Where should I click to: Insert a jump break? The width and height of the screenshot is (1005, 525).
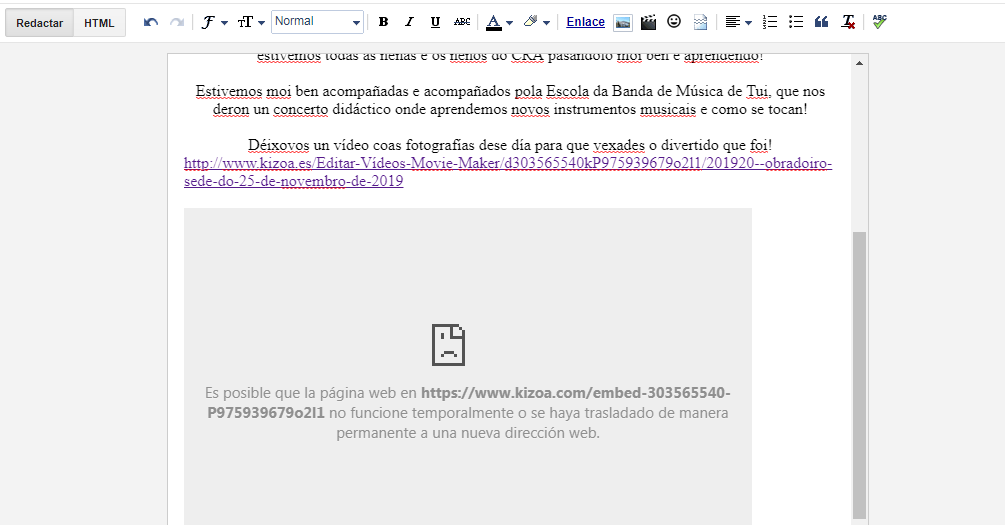(700, 22)
